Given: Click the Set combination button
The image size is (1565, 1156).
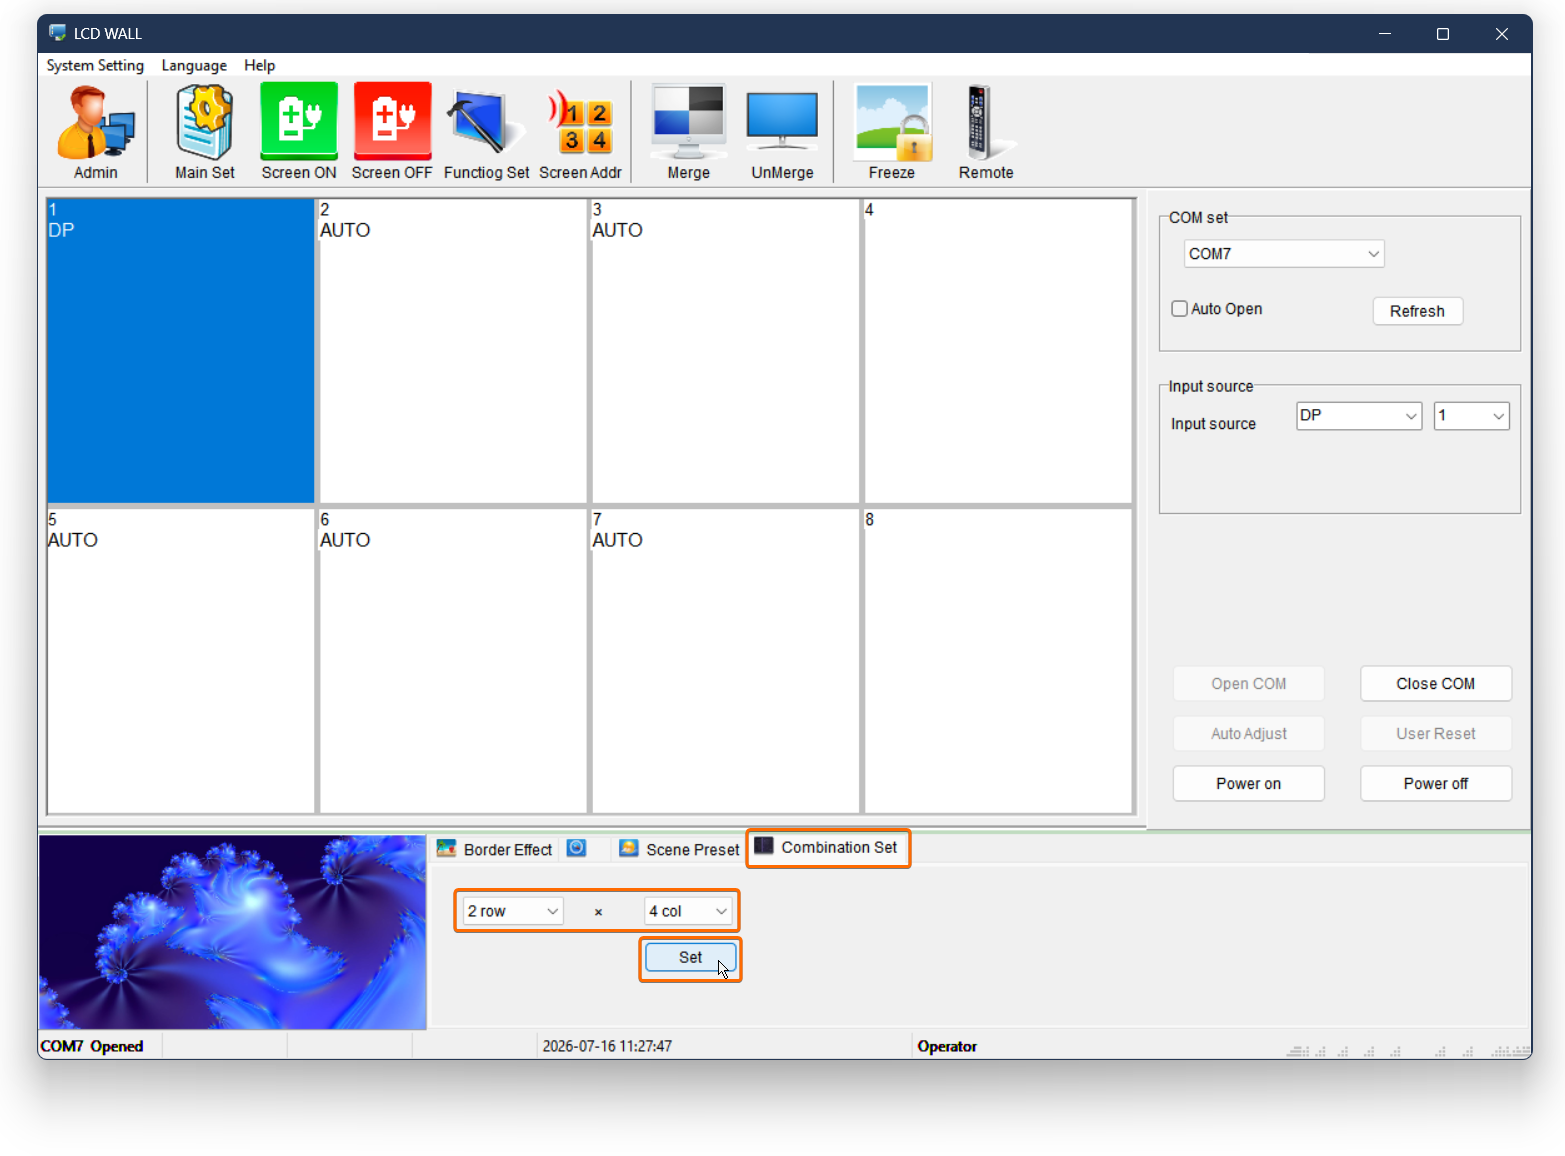Looking at the screenshot, I should pyautogui.click(x=691, y=957).
